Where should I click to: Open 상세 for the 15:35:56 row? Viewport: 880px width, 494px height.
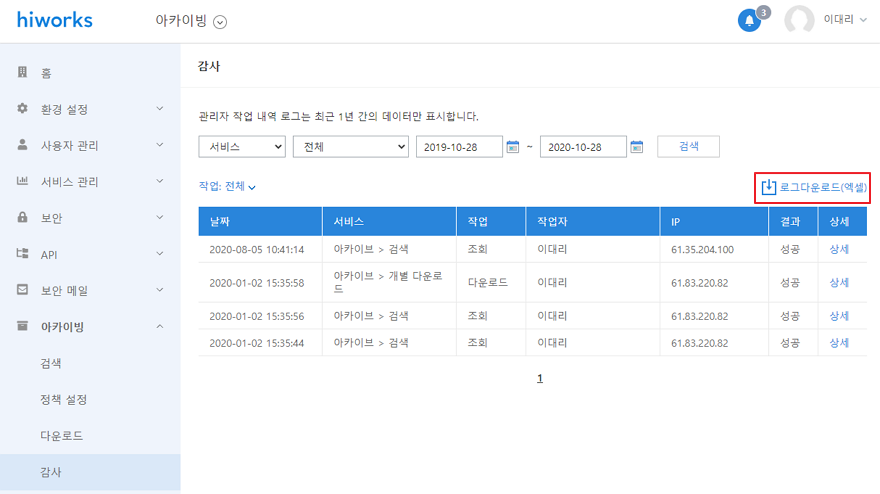click(x=839, y=316)
